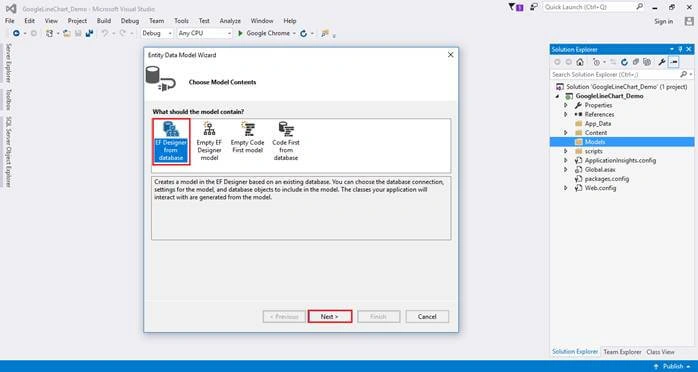The width and height of the screenshot is (698, 372).
Task: Click the Cancel button in wizard
Action: [x=427, y=316]
